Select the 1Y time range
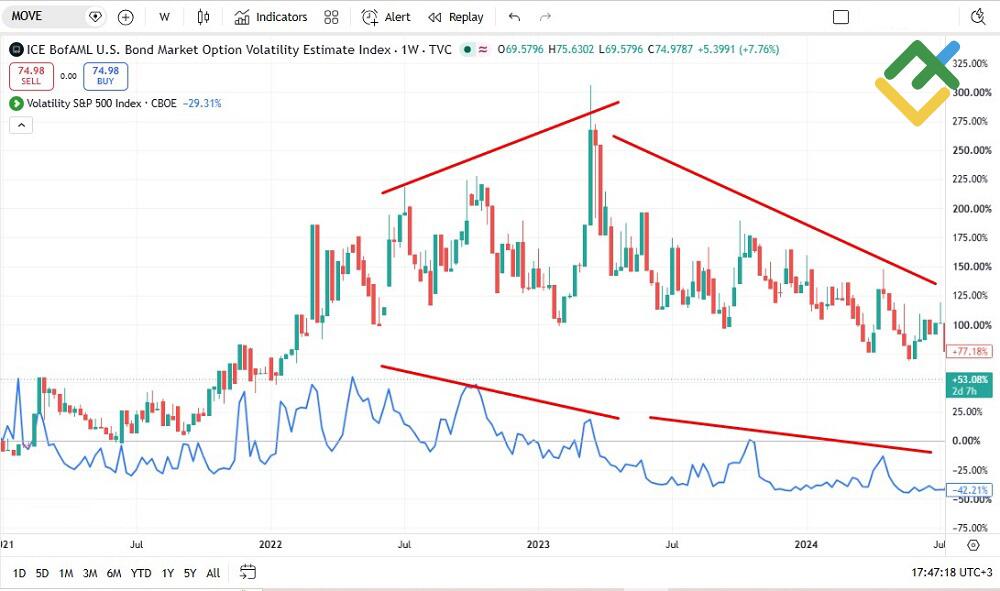 [x=168, y=573]
